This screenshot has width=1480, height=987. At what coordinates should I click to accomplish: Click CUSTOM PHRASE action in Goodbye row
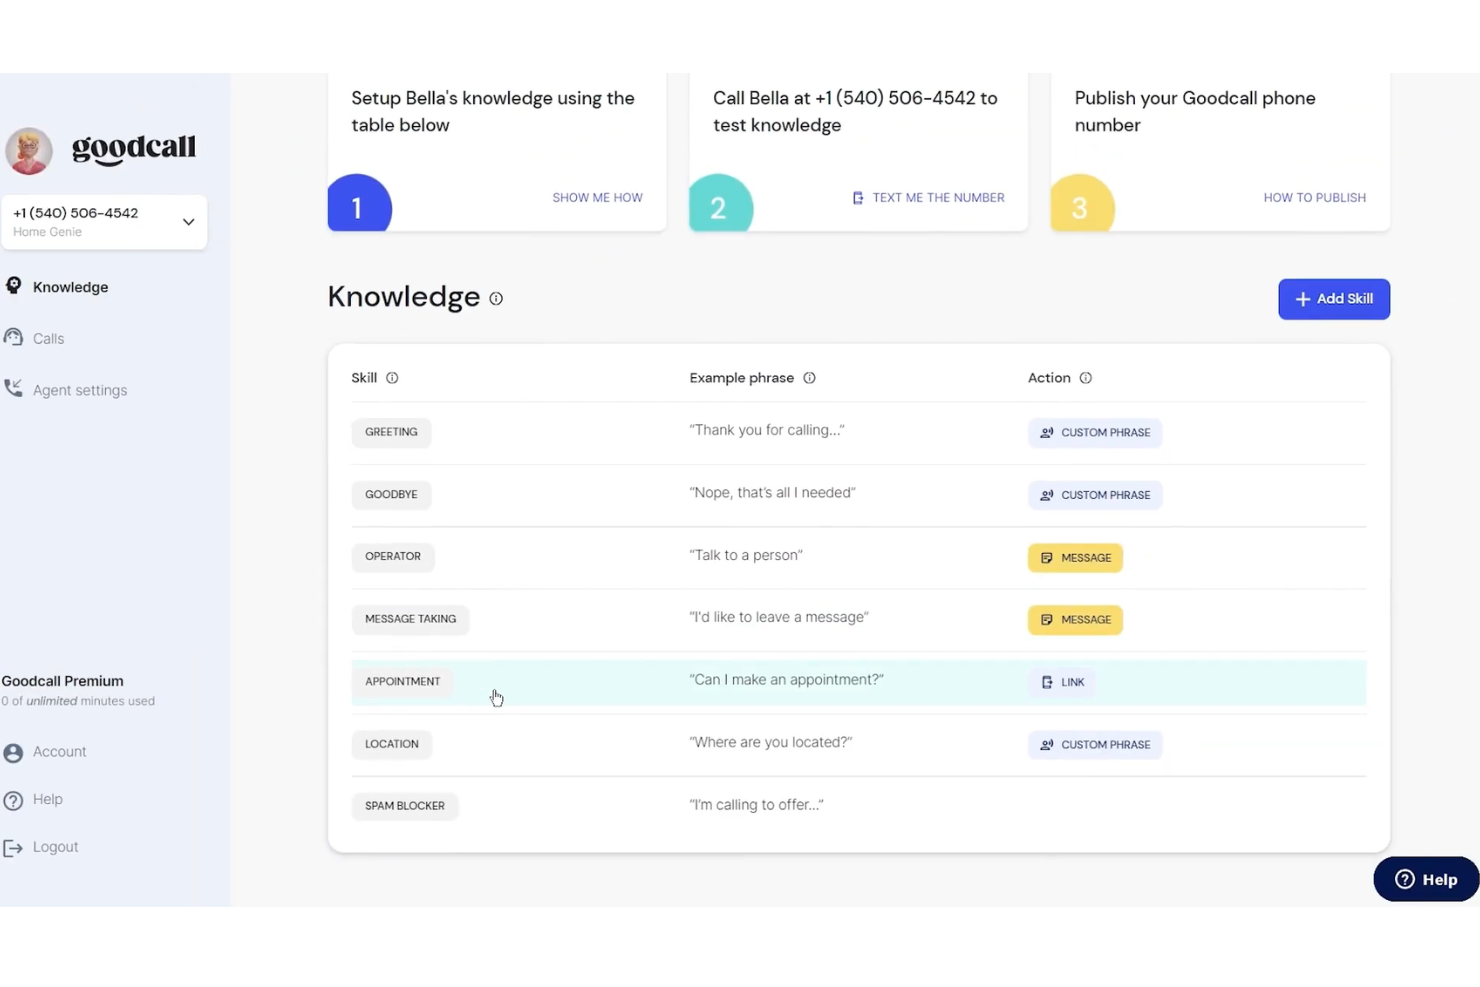point(1095,495)
